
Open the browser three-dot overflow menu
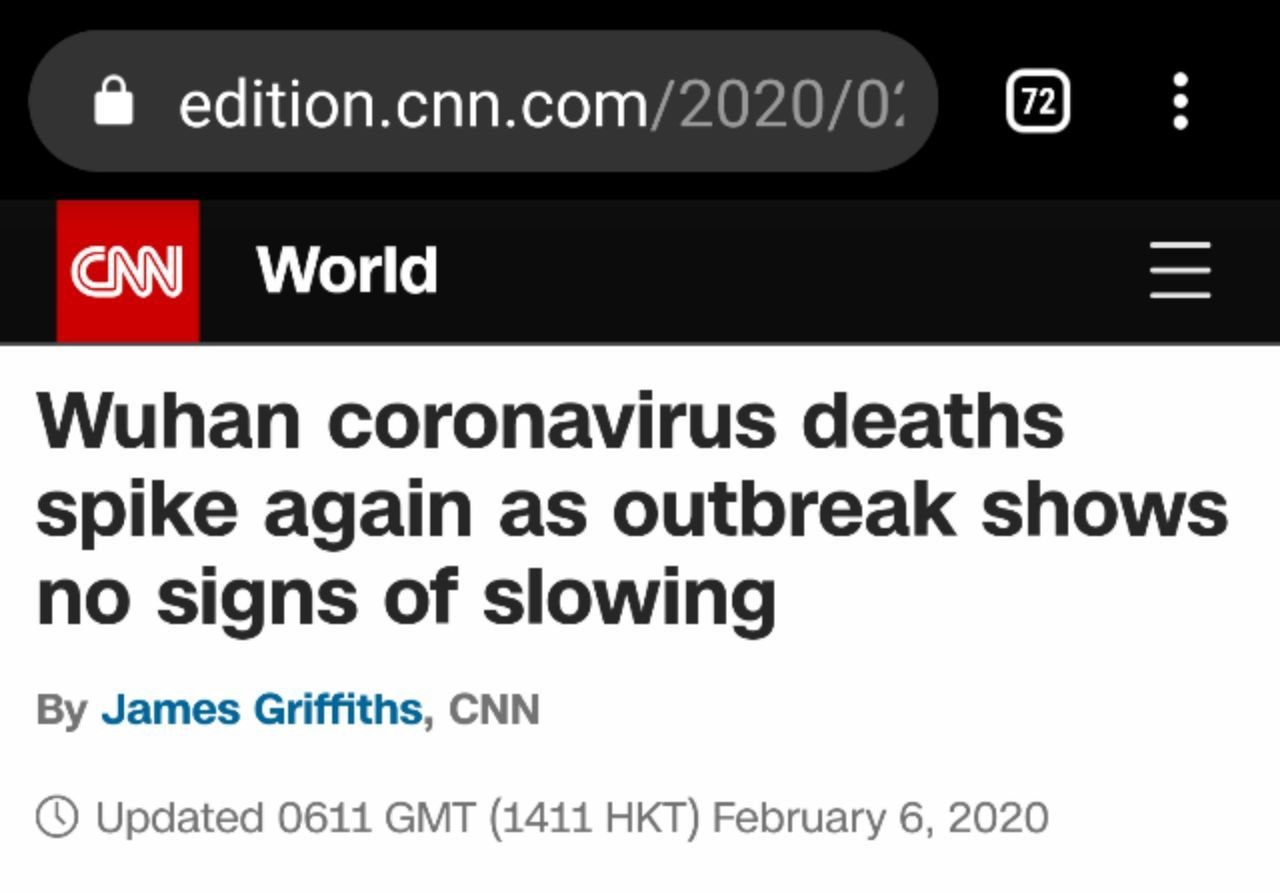(x=1181, y=101)
